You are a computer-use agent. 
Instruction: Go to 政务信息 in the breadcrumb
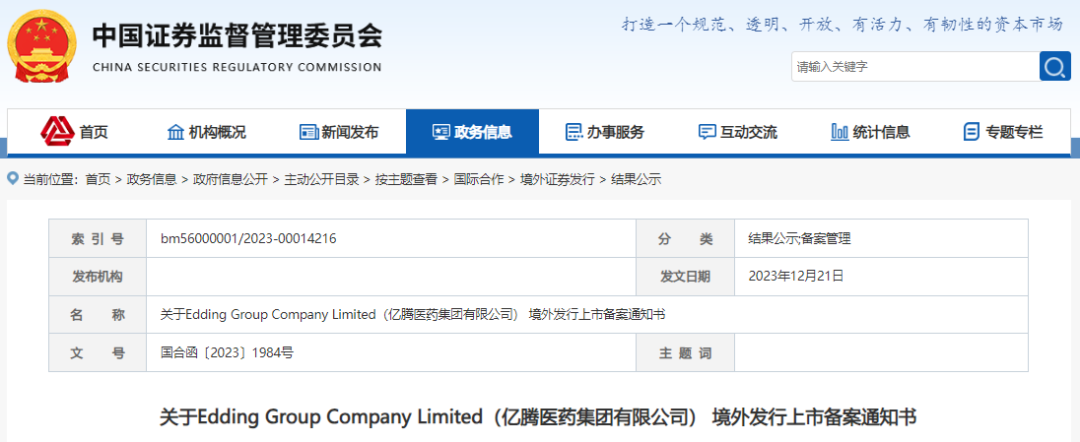152,180
